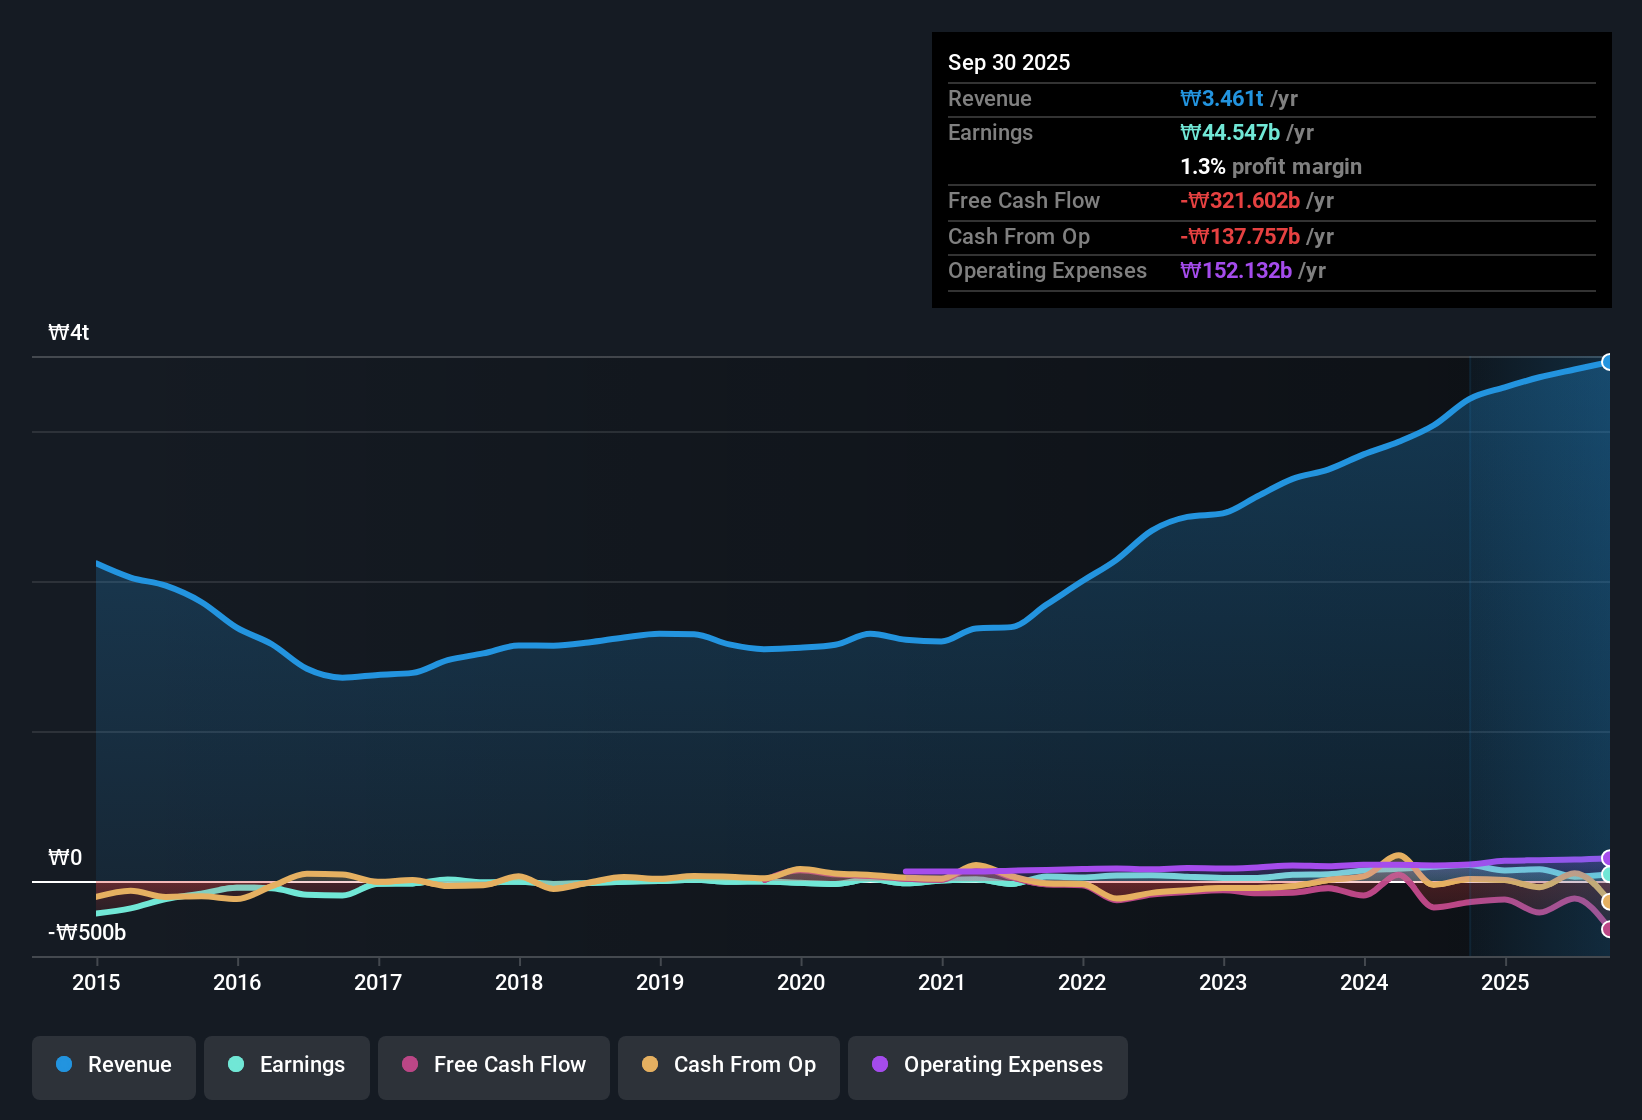Select the Revenue endpoint marker on the chart
This screenshot has height=1120, width=1642.
(1608, 361)
